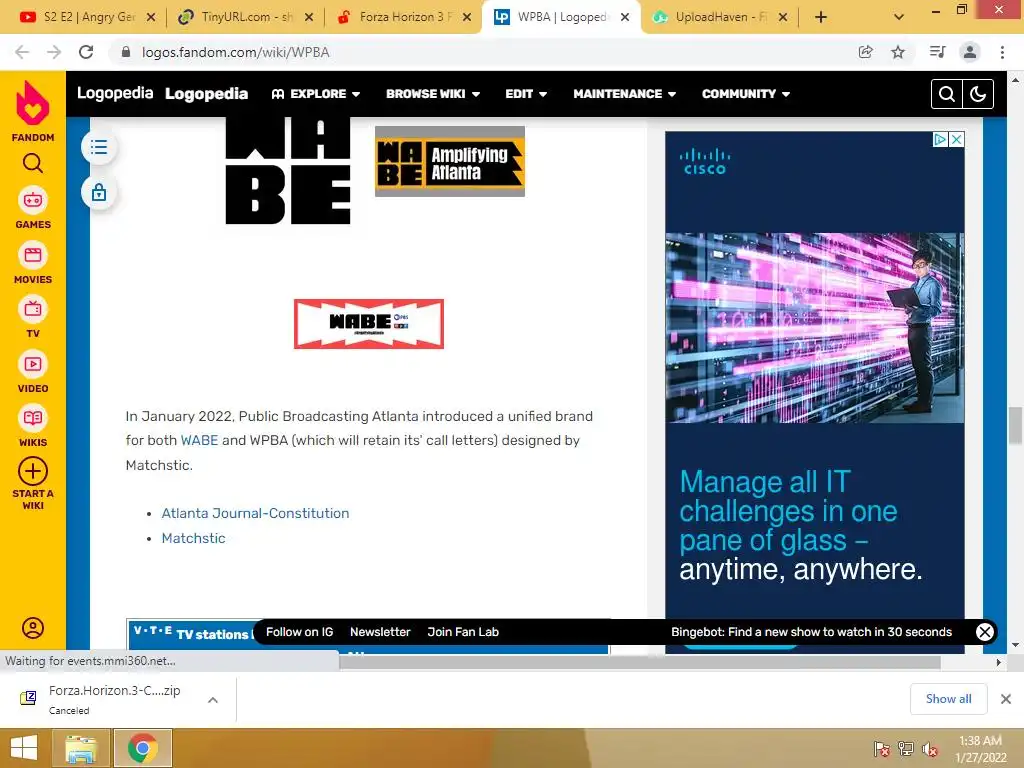Open media control icon in Chrome toolbar
Screen dimensions: 1024x768
(937, 52)
